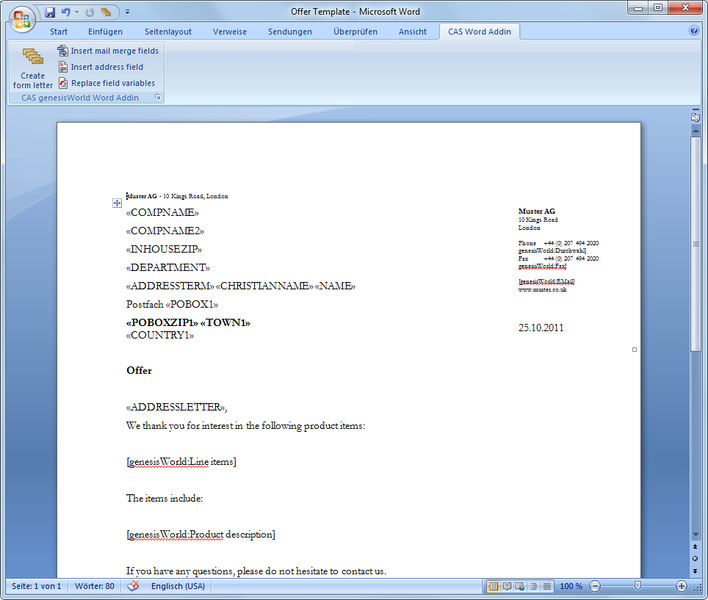Click the word count 'Wörter: 80'
708x600 pixels.
click(94, 586)
